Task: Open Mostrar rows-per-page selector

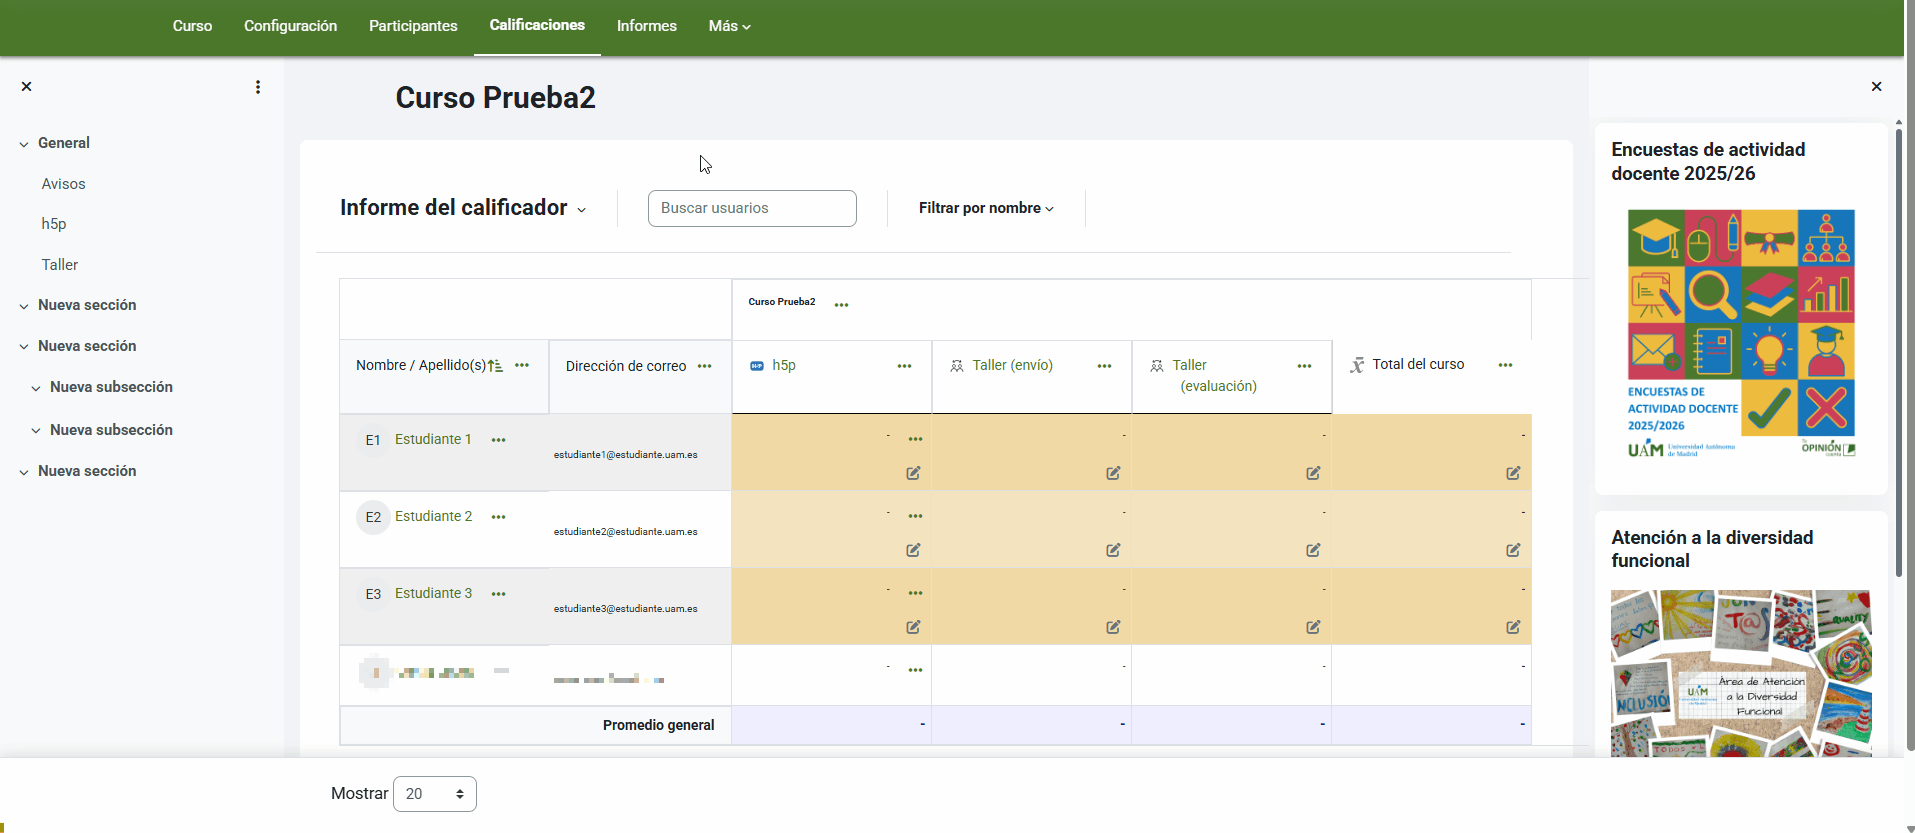Action: point(435,794)
